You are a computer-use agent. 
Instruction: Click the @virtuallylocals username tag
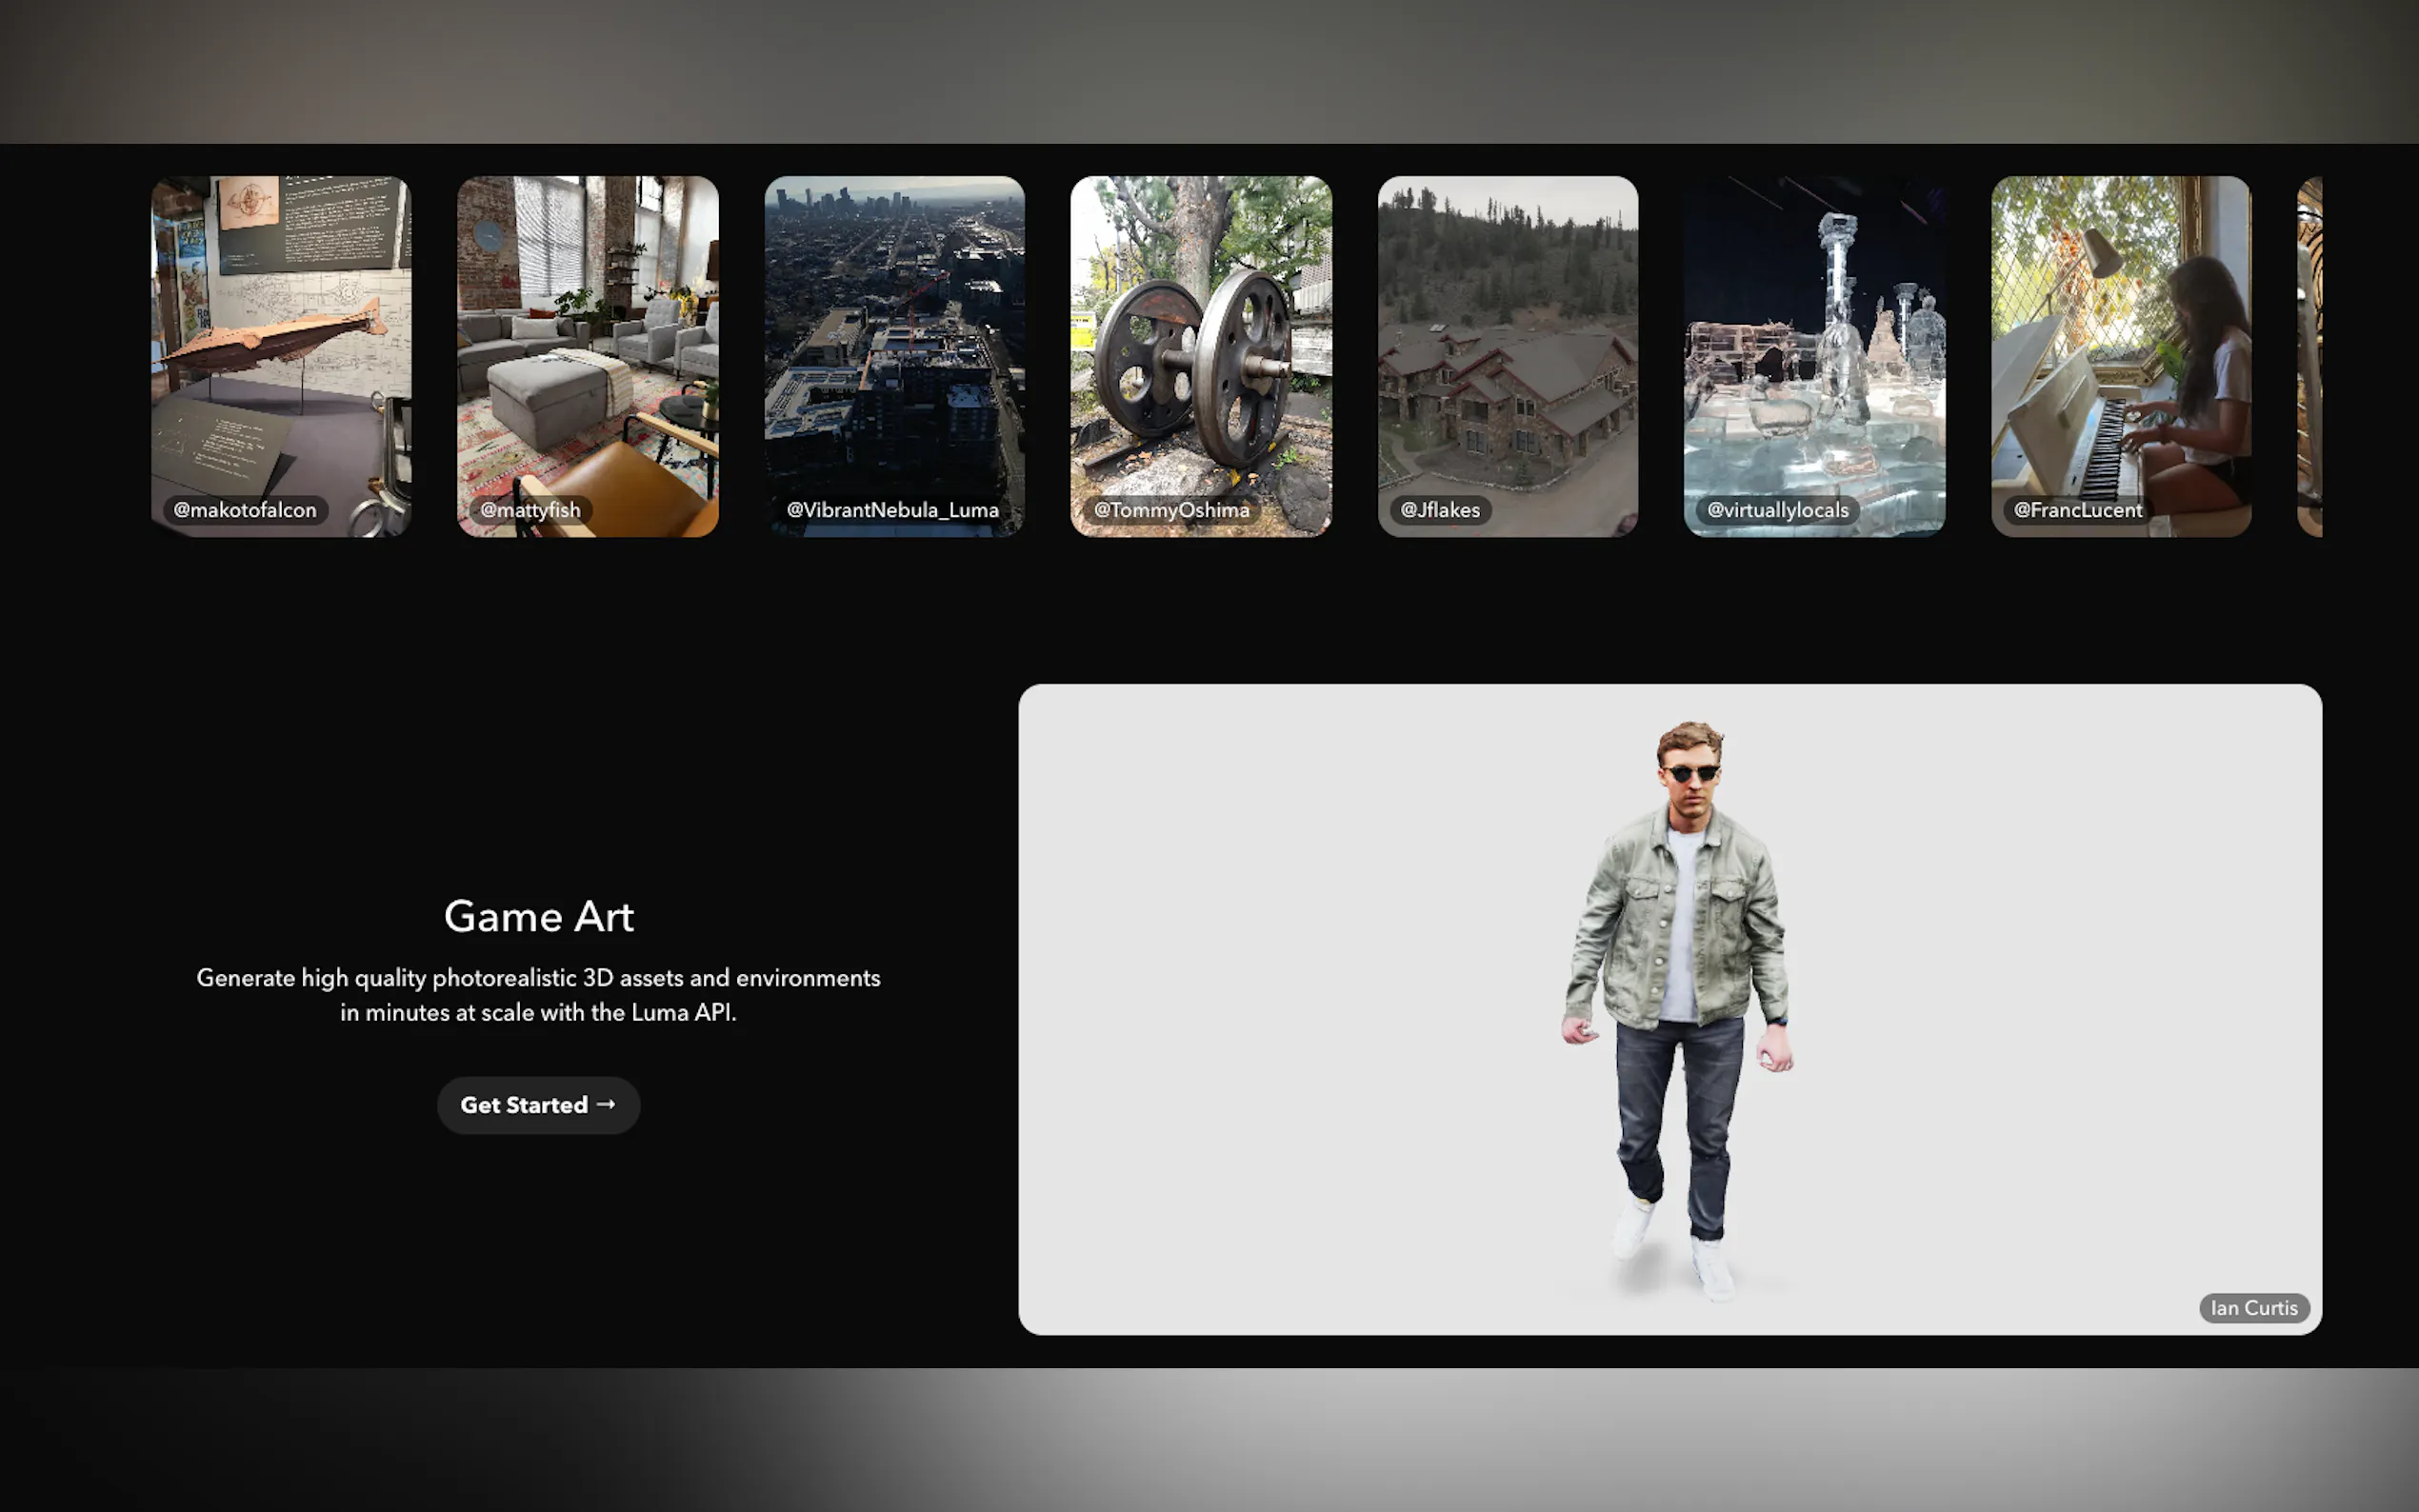pyautogui.click(x=1777, y=510)
